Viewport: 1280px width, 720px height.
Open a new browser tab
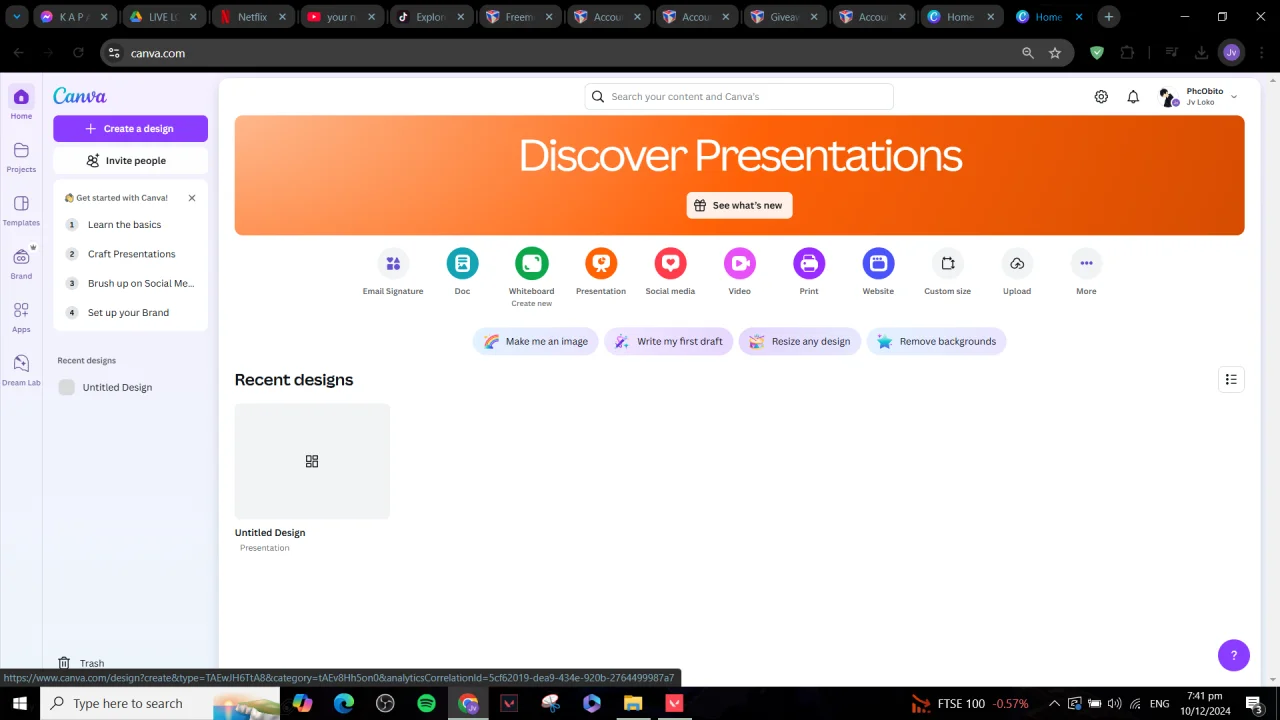[x=1109, y=17]
